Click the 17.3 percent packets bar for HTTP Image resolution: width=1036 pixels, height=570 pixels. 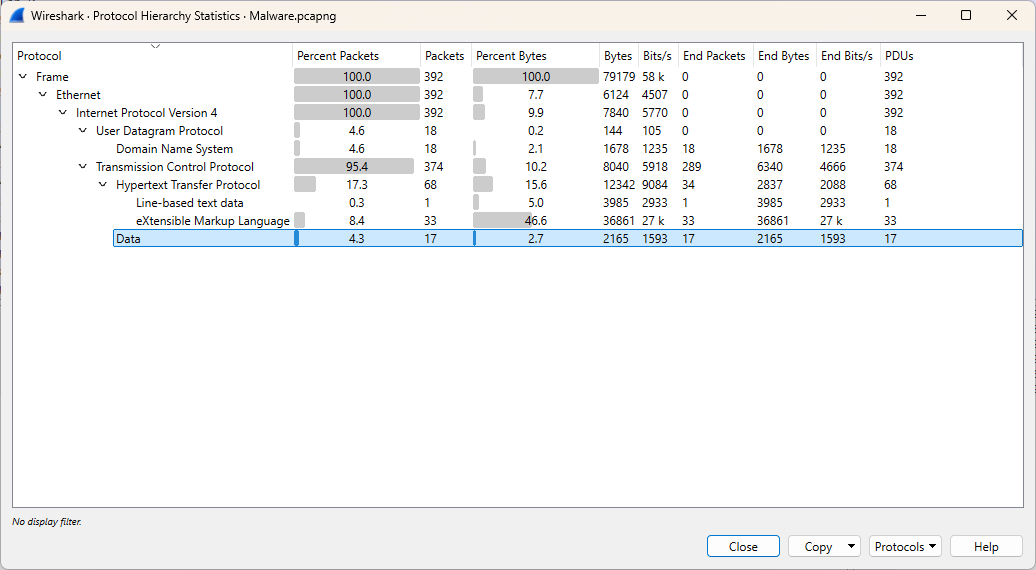pyautogui.click(x=305, y=184)
